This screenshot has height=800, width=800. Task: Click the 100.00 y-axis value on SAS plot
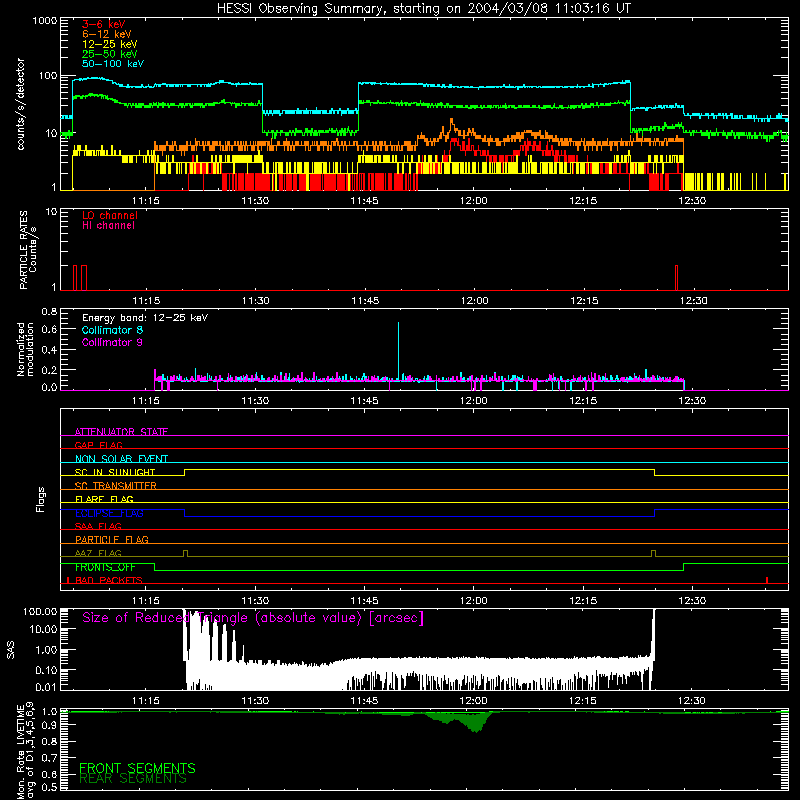[40, 611]
